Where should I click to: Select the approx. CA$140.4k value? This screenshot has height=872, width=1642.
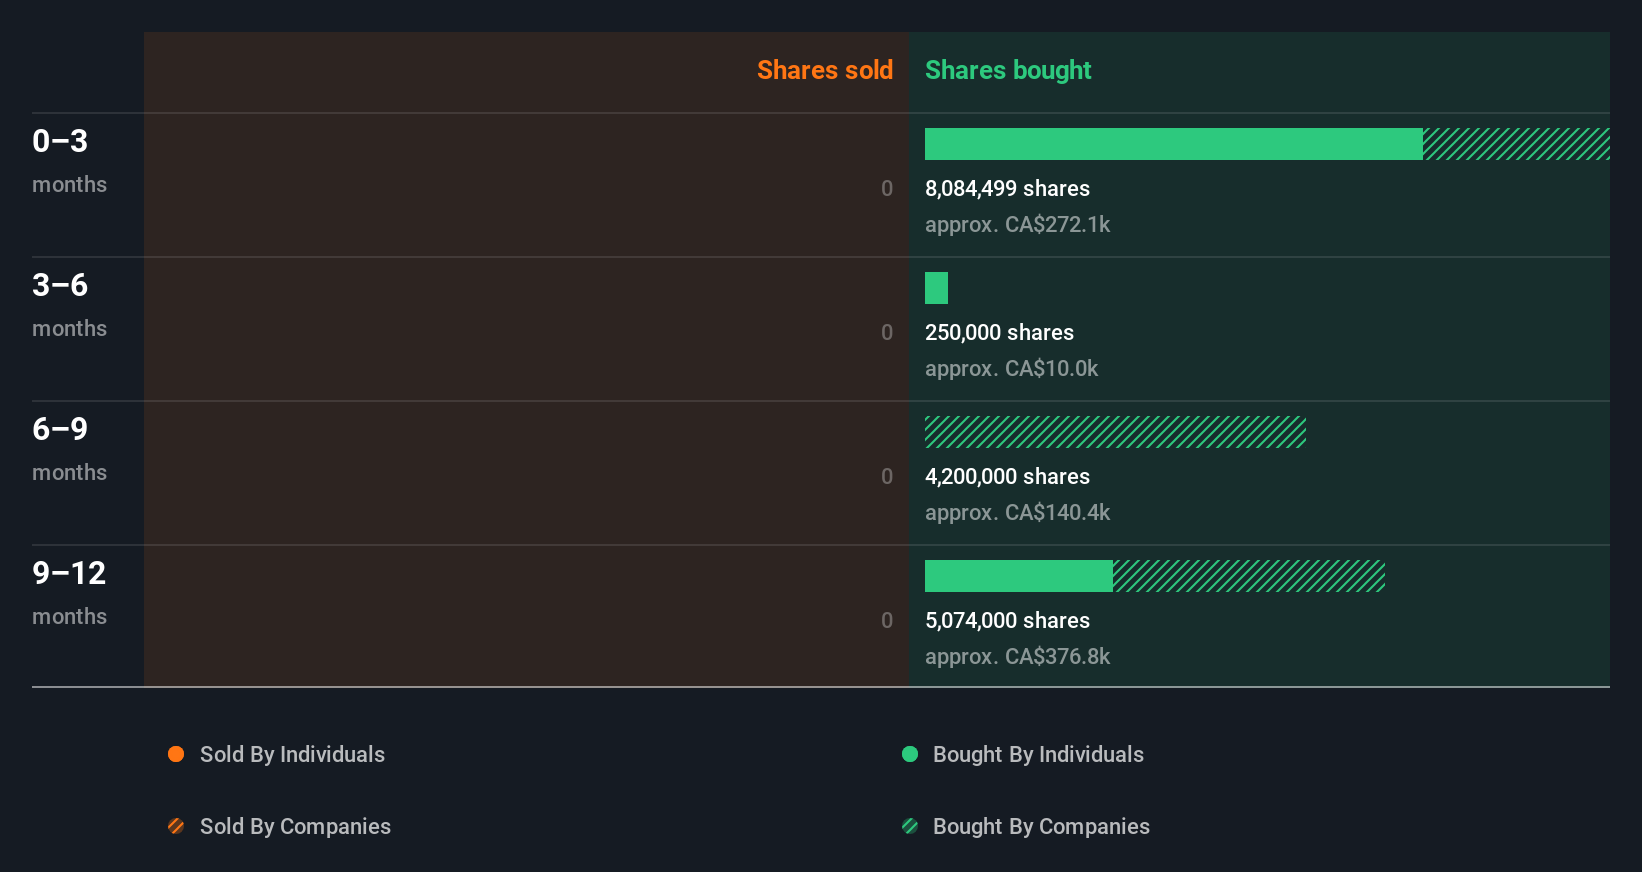tap(1017, 513)
